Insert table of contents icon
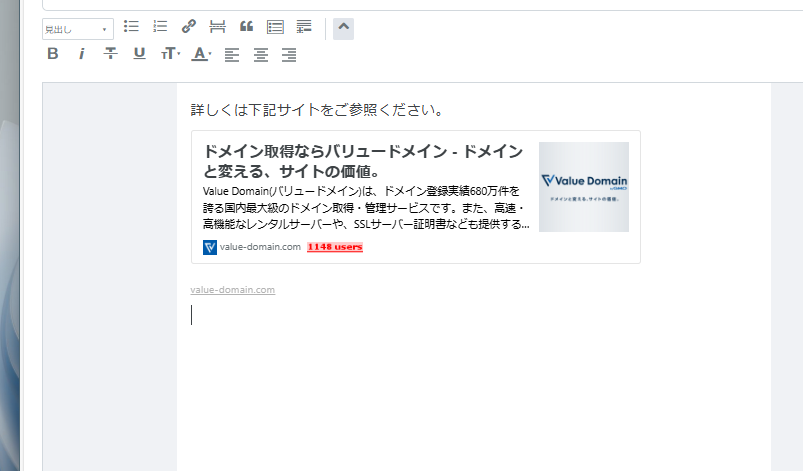Screen dimensions: 803x471 (275, 27)
